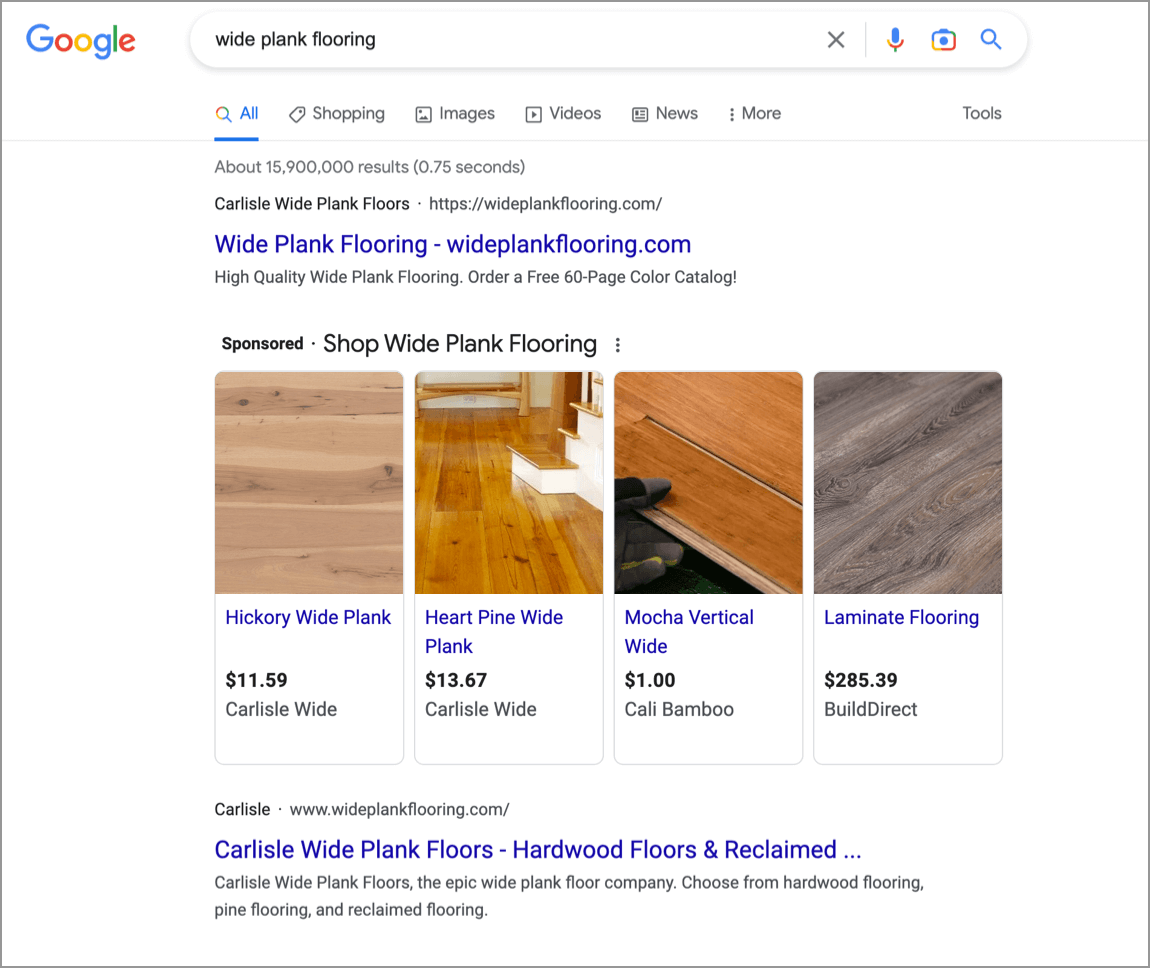Click the BuildDirect seller name
Screen dimensions: 1150x968
pos(871,710)
